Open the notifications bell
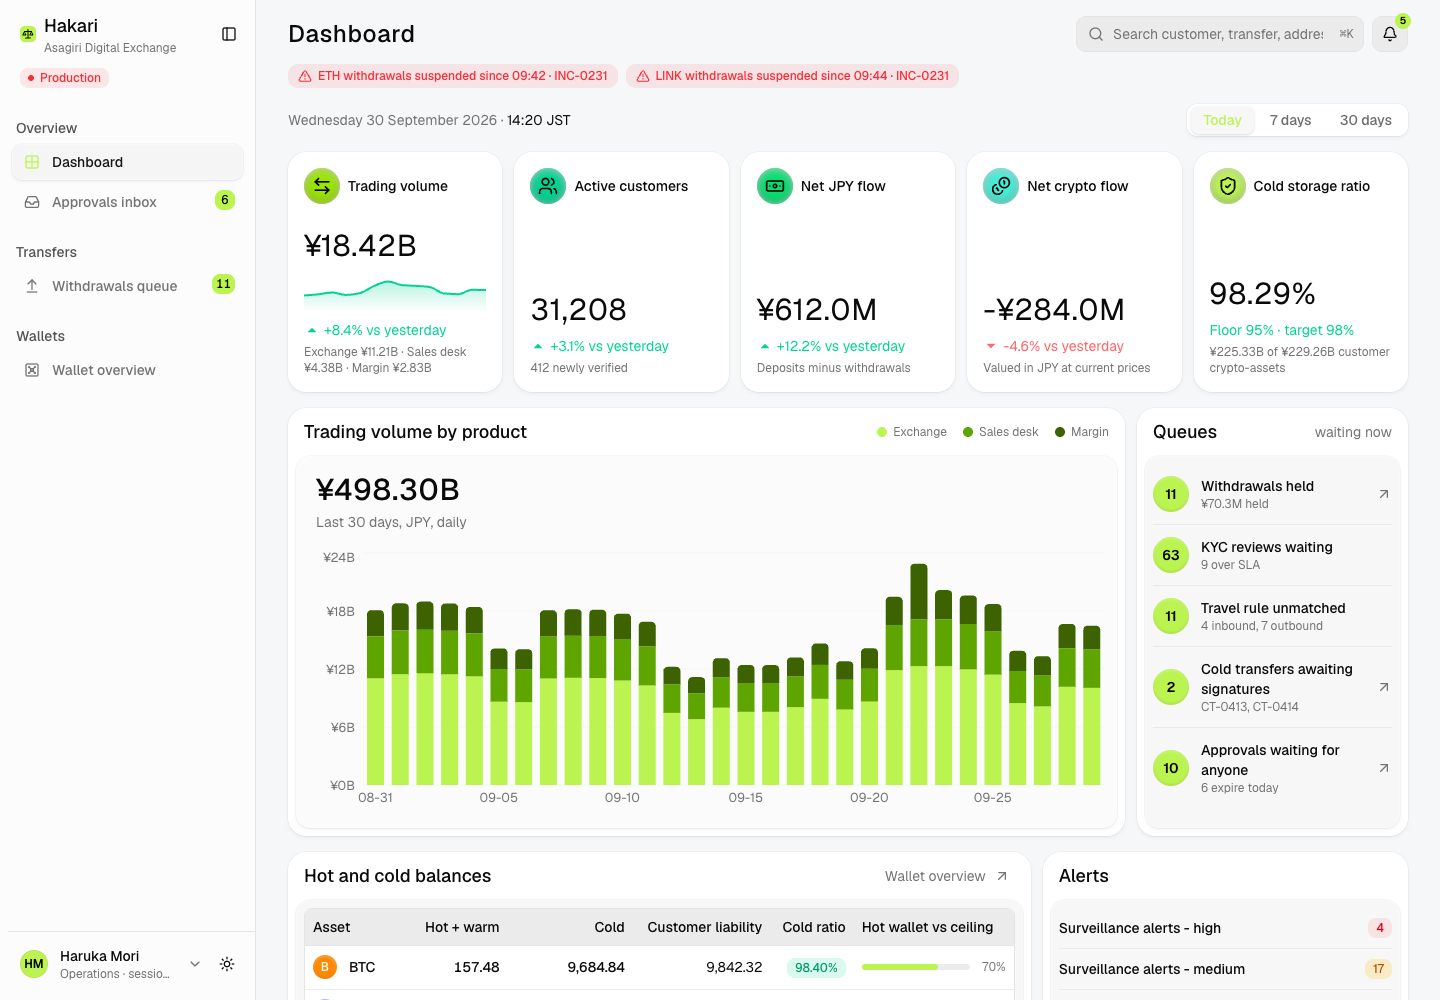The height and width of the screenshot is (1000, 1440). click(x=1390, y=34)
